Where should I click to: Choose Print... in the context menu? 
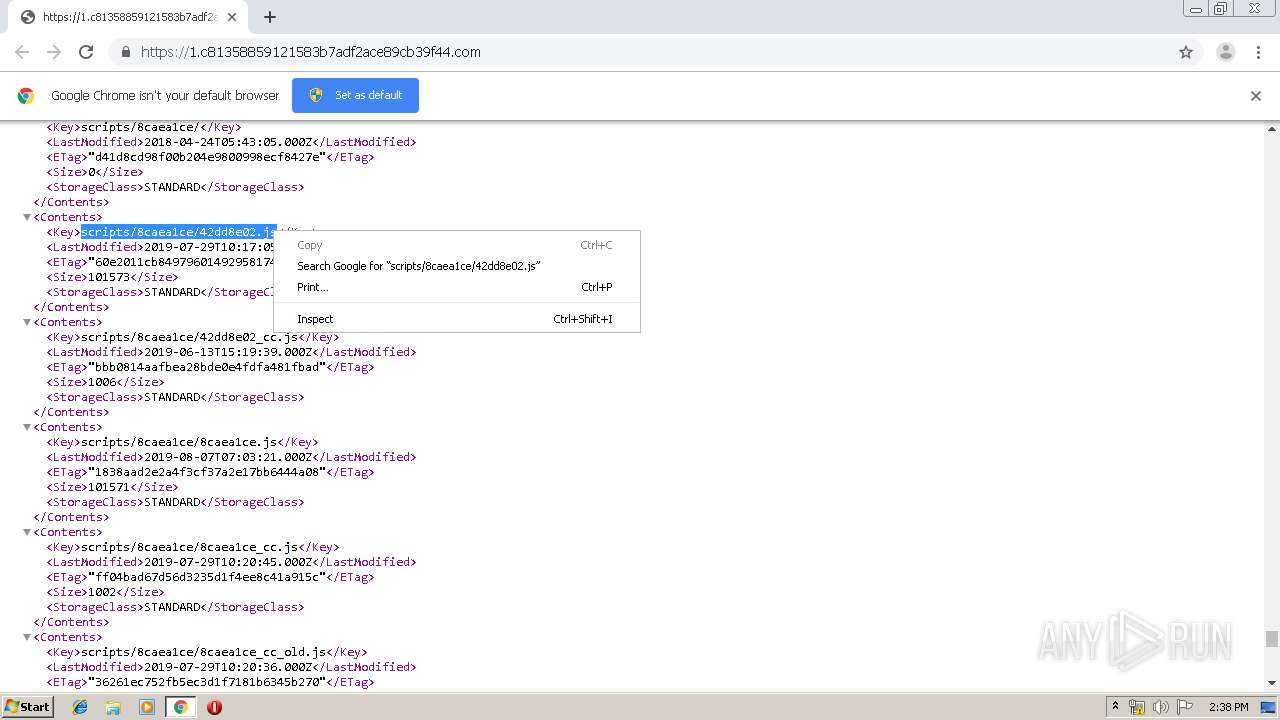pos(456,287)
